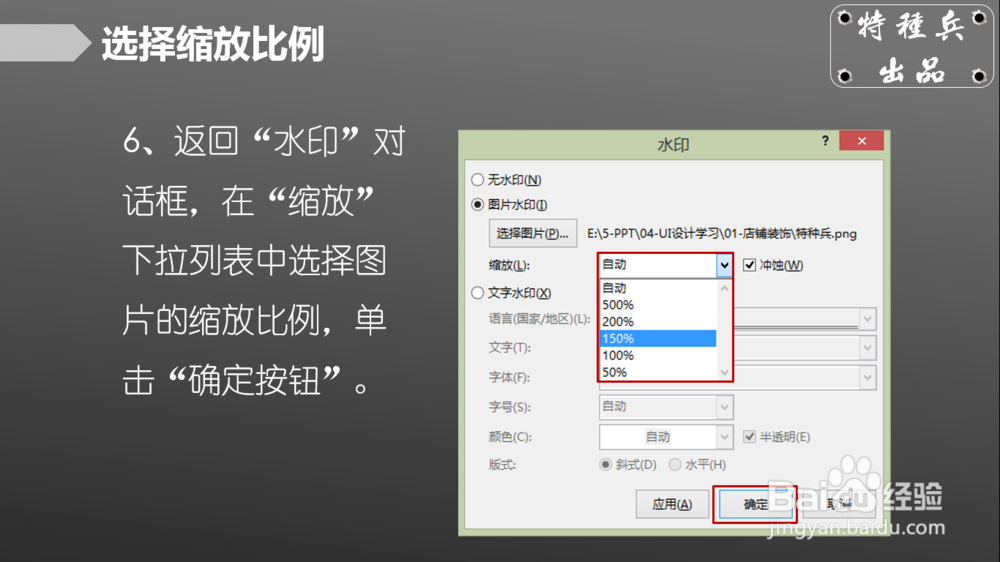Click the scale list's scroll up arrow
Image resolution: width=1000 pixels, height=562 pixels.
click(724, 288)
